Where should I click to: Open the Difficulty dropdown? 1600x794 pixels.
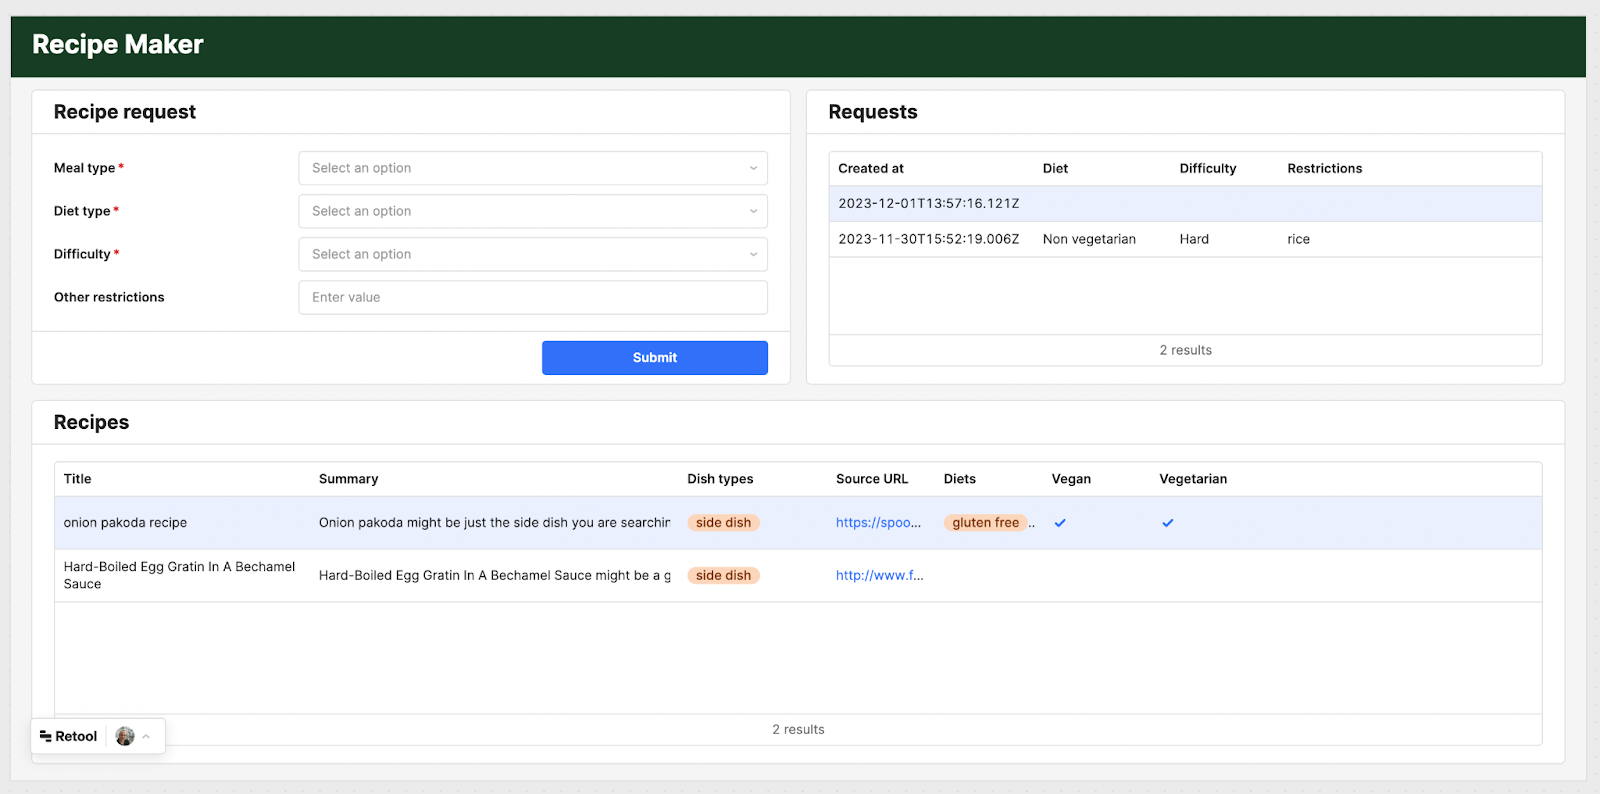coord(532,254)
